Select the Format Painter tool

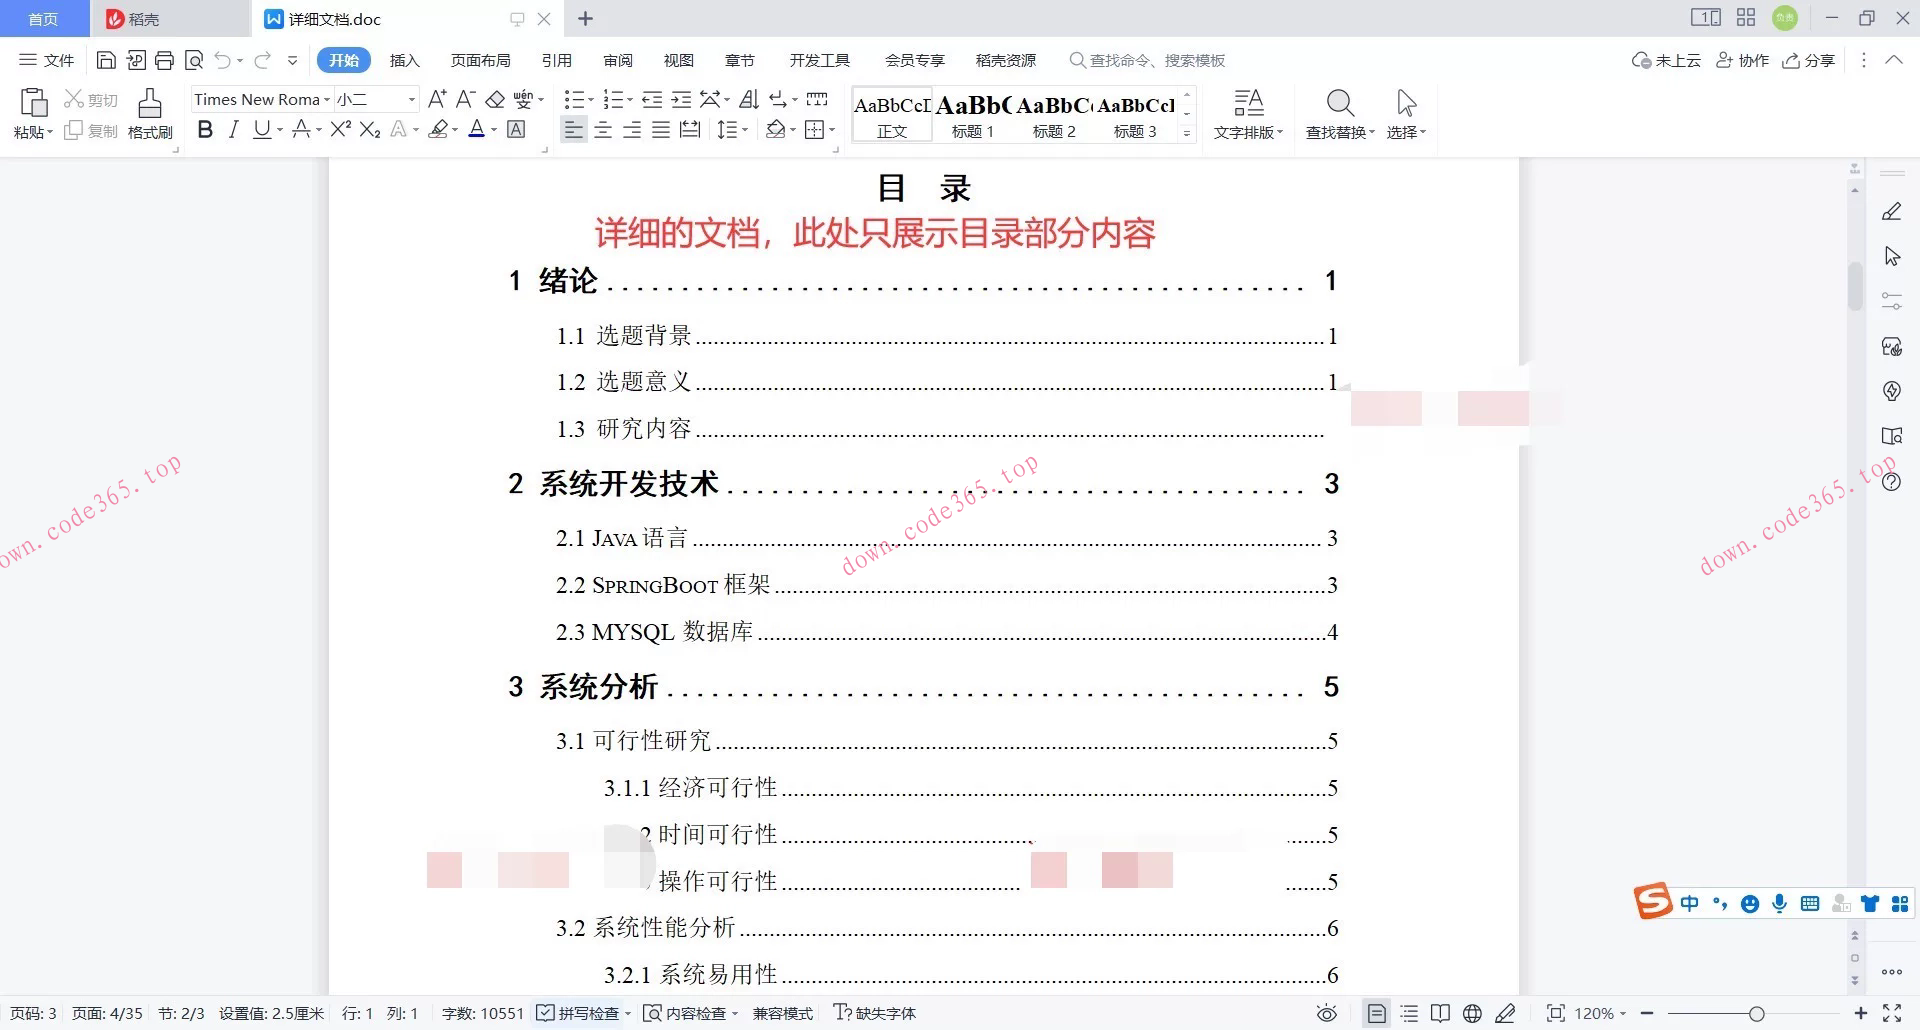[x=149, y=113]
